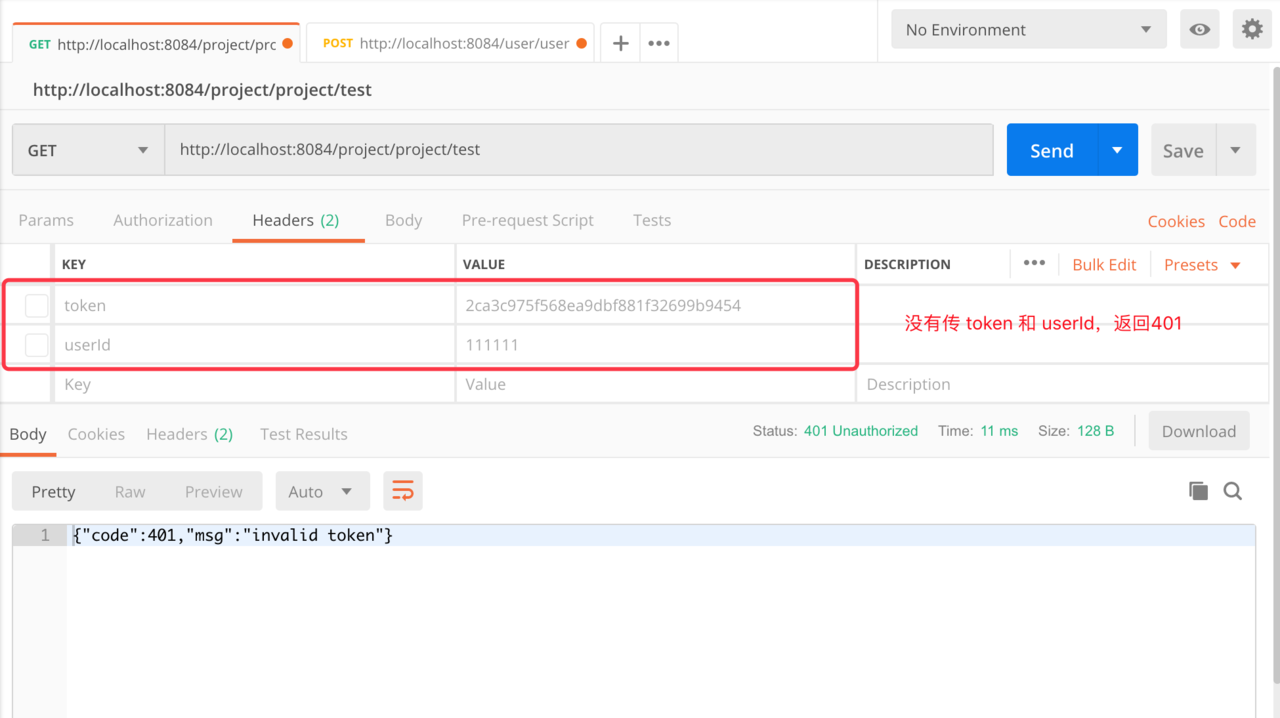
Task: Switch to the Params tab
Action: [46, 220]
